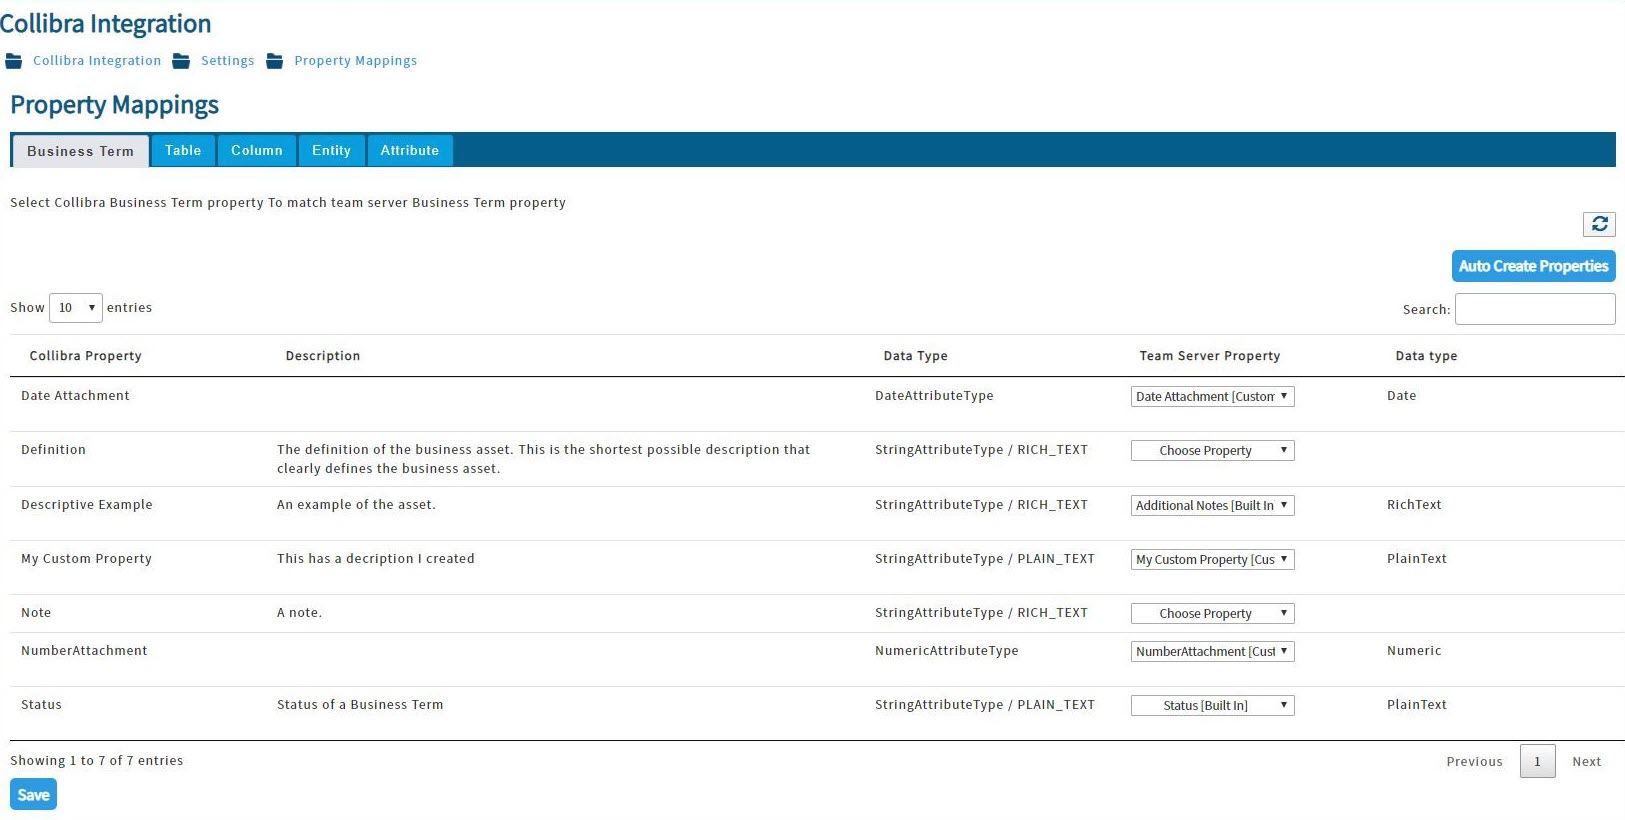Viewport: 1625px width, 820px height.
Task: Click the RichText data type in Descriptive Example row
Action: pyautogui.click(x=1415, y=505)
